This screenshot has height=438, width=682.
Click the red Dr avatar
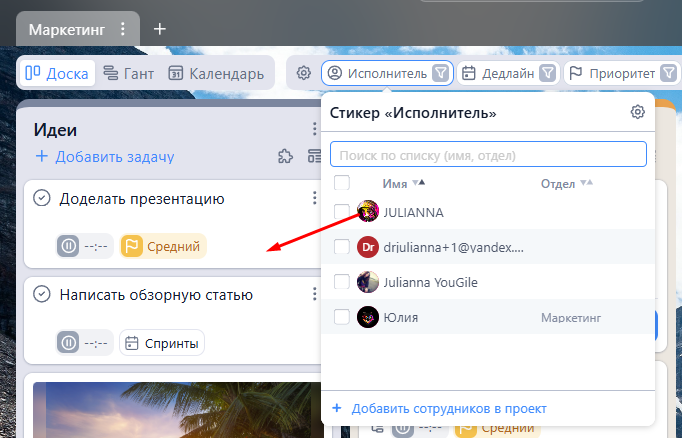(x=368, y=247)
